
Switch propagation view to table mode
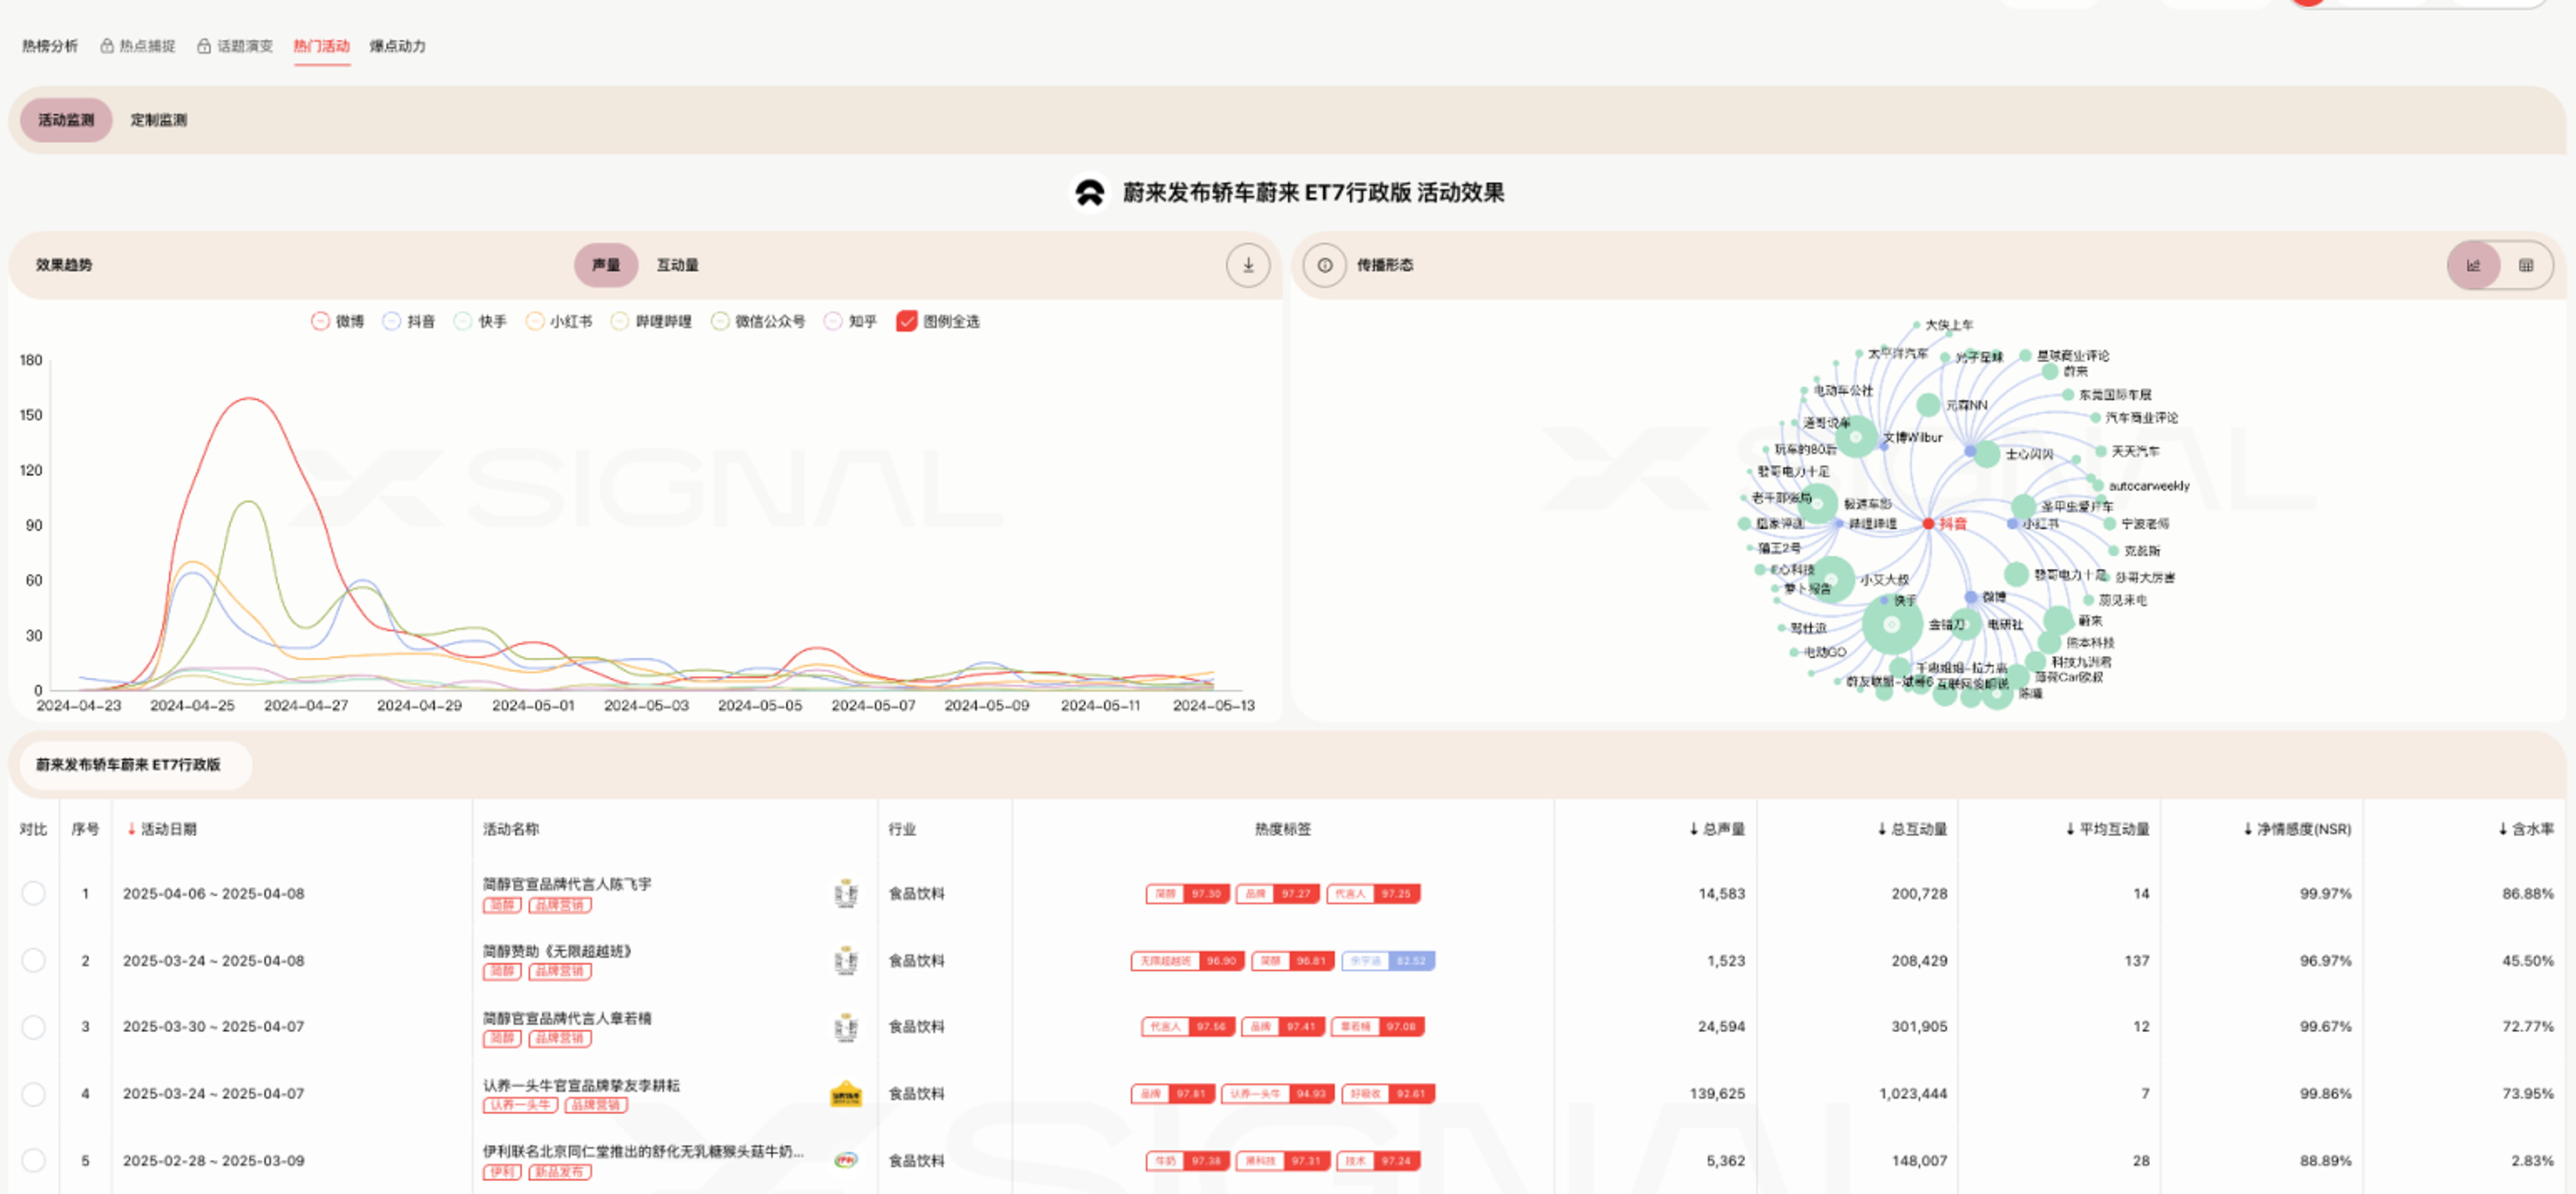coord(2525,265)
